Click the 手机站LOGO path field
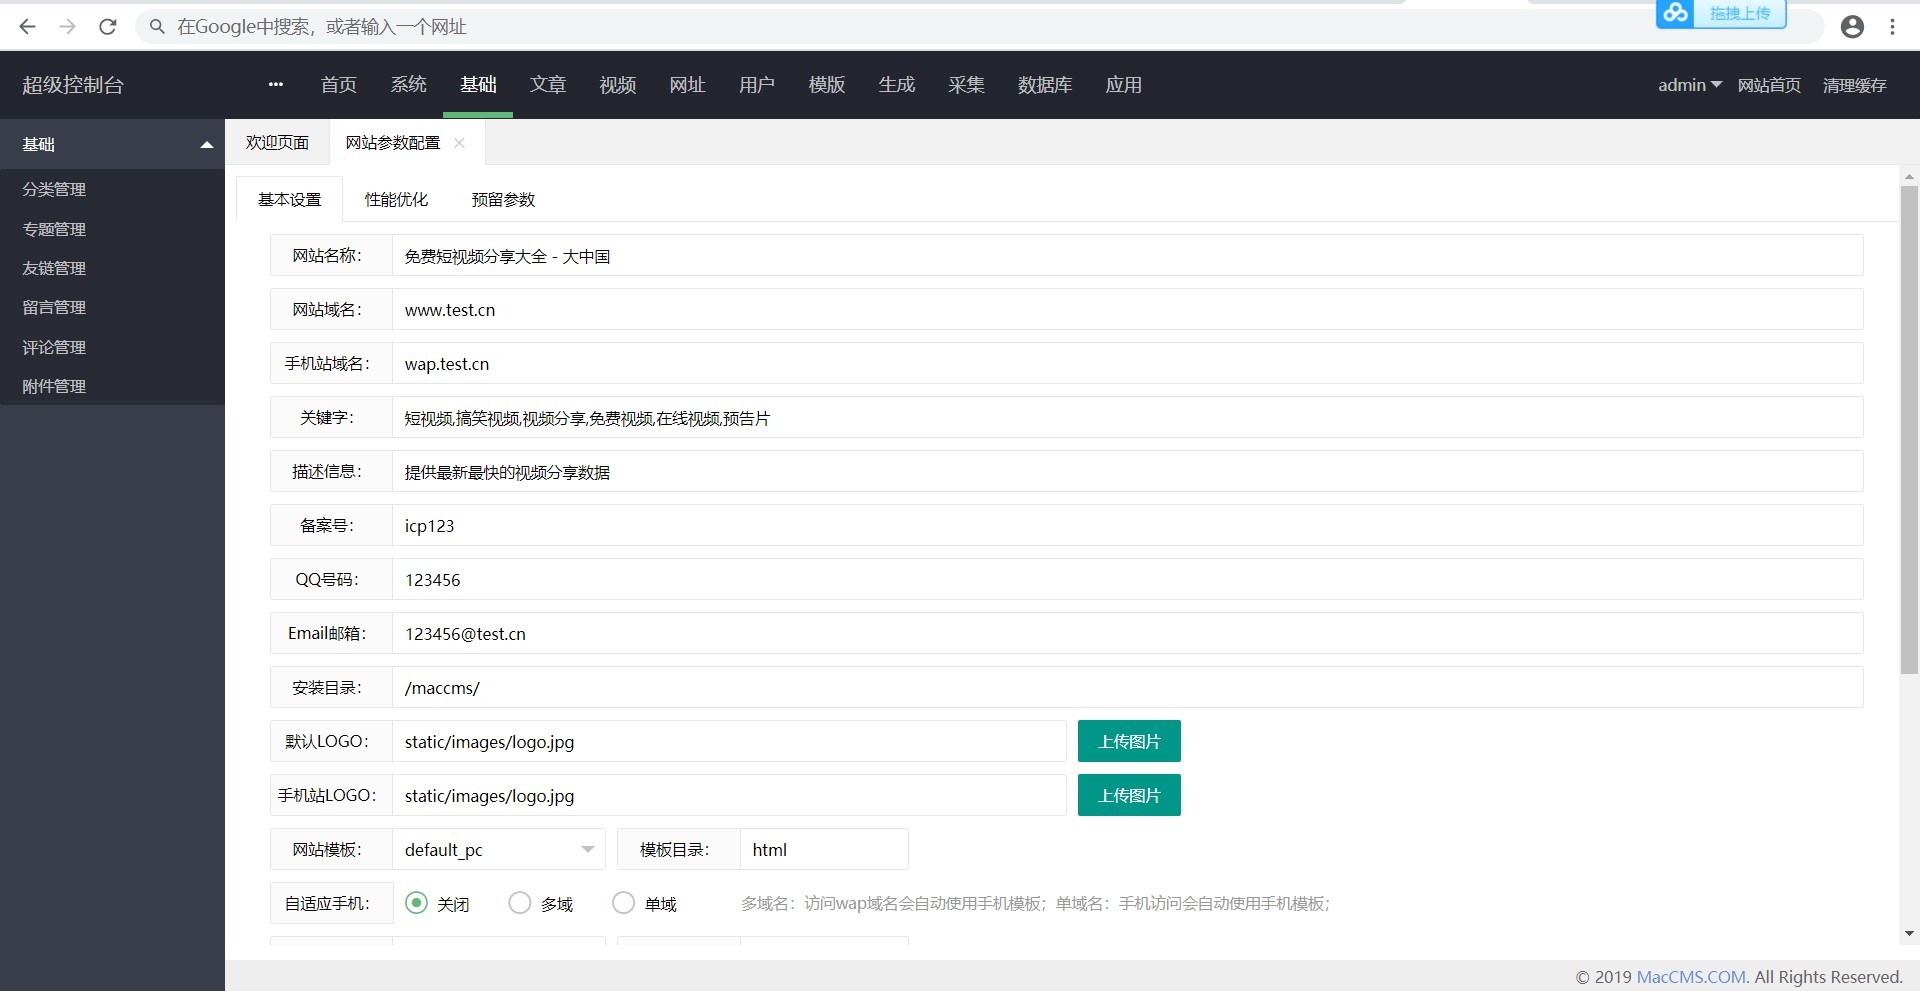Viewport: 1920px width, 991px height. 729,795
